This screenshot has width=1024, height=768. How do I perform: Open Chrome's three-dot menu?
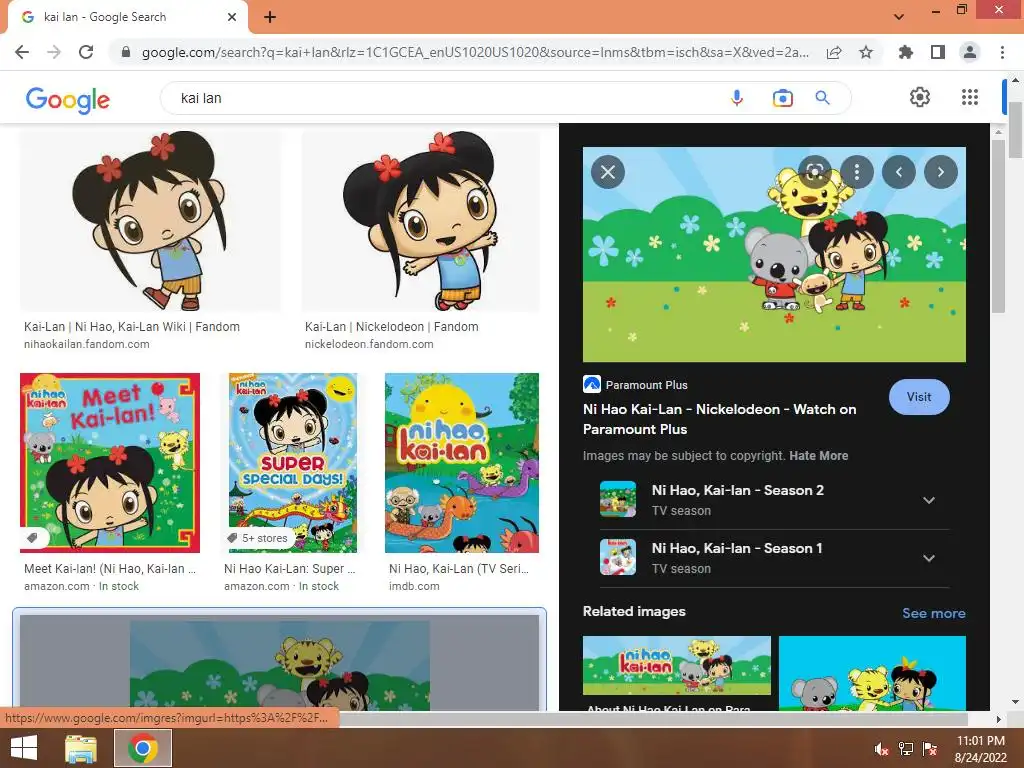[1002, 52]
